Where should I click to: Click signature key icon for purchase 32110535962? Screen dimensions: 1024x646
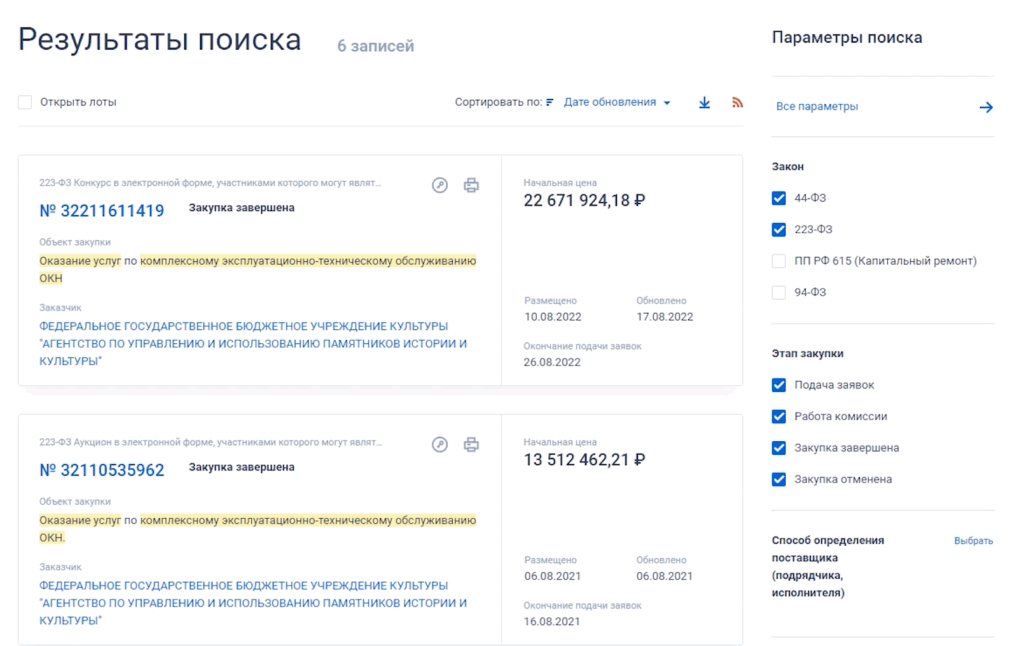click(x=439, y=445)
